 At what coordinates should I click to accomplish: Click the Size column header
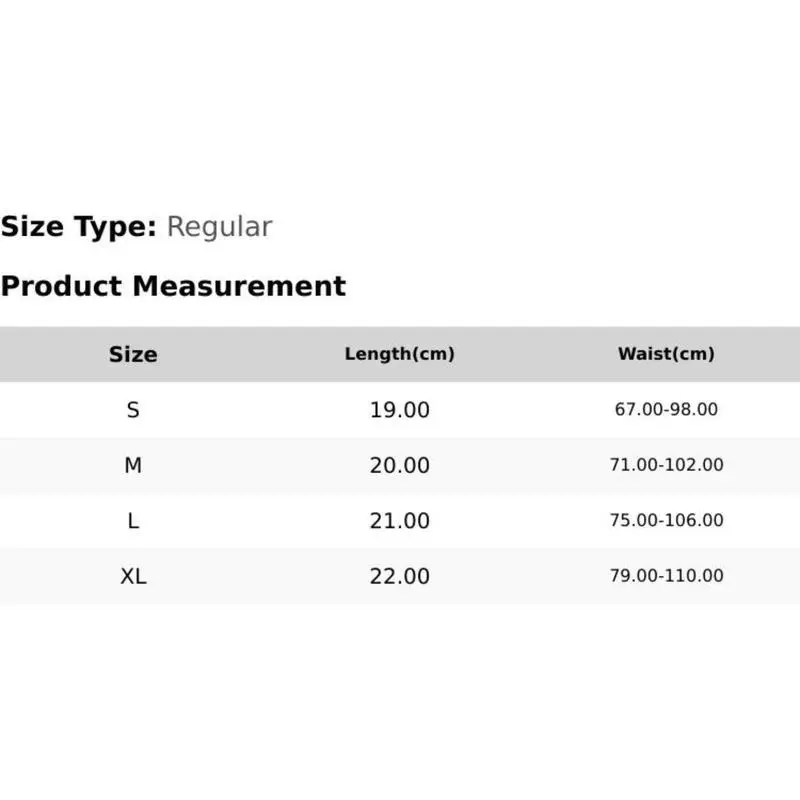pos(133,354)
